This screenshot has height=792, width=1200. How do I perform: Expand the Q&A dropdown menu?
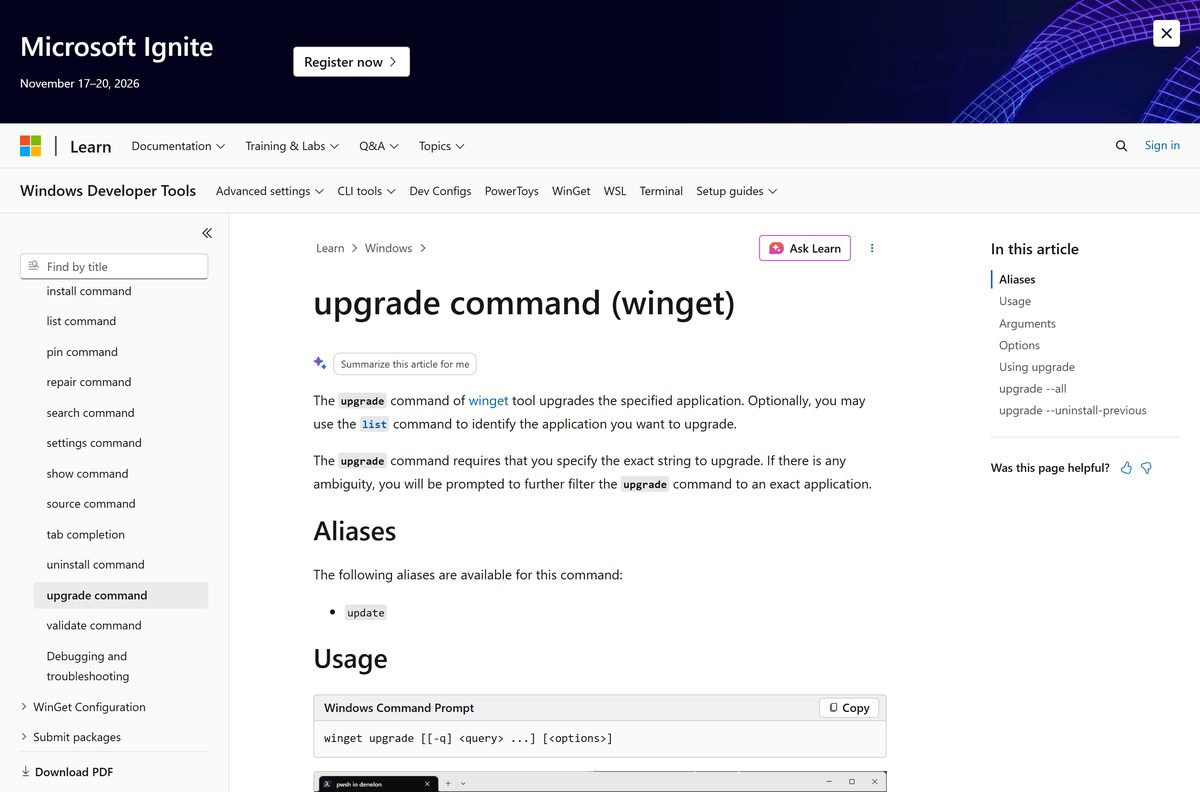(379, 146)
